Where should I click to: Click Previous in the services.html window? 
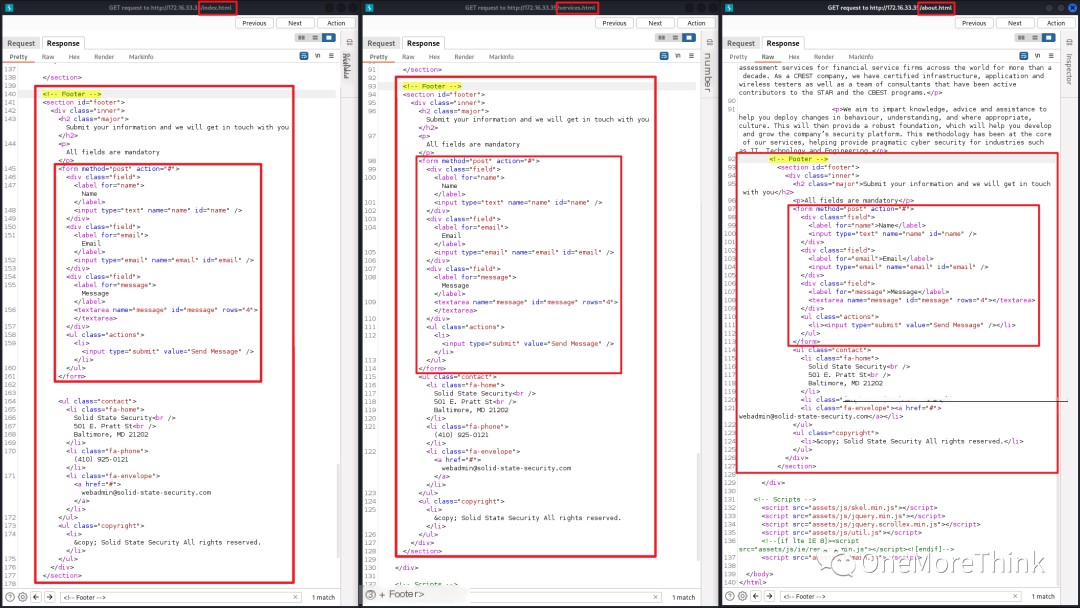(614, 23)
